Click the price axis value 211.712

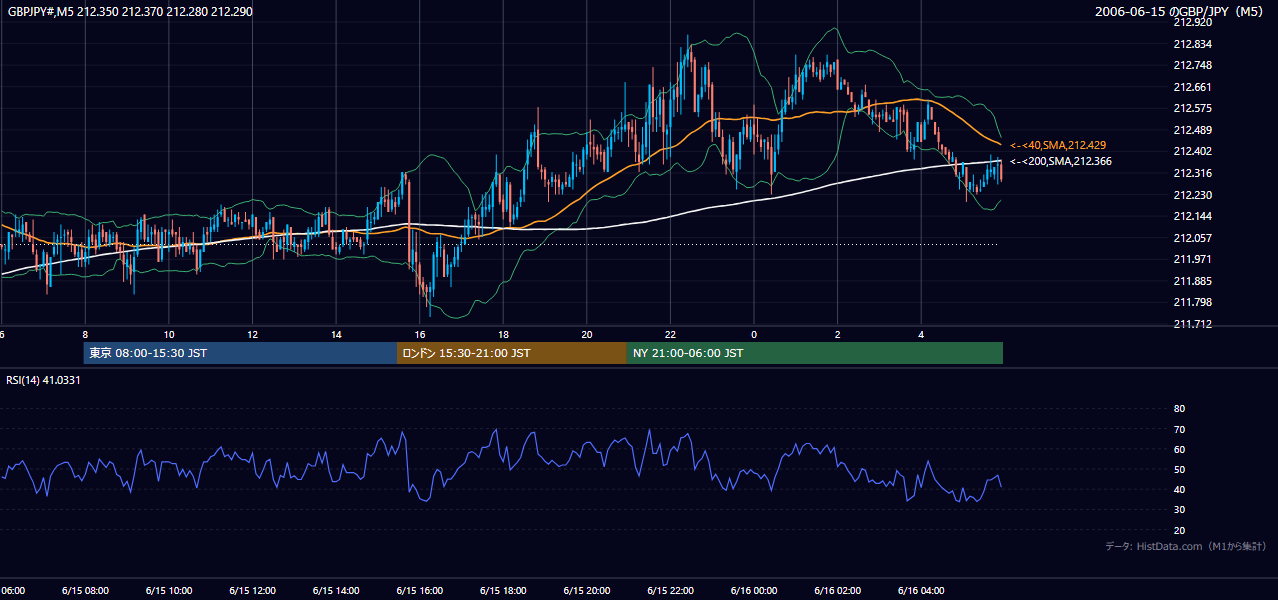coord(1192,324)
